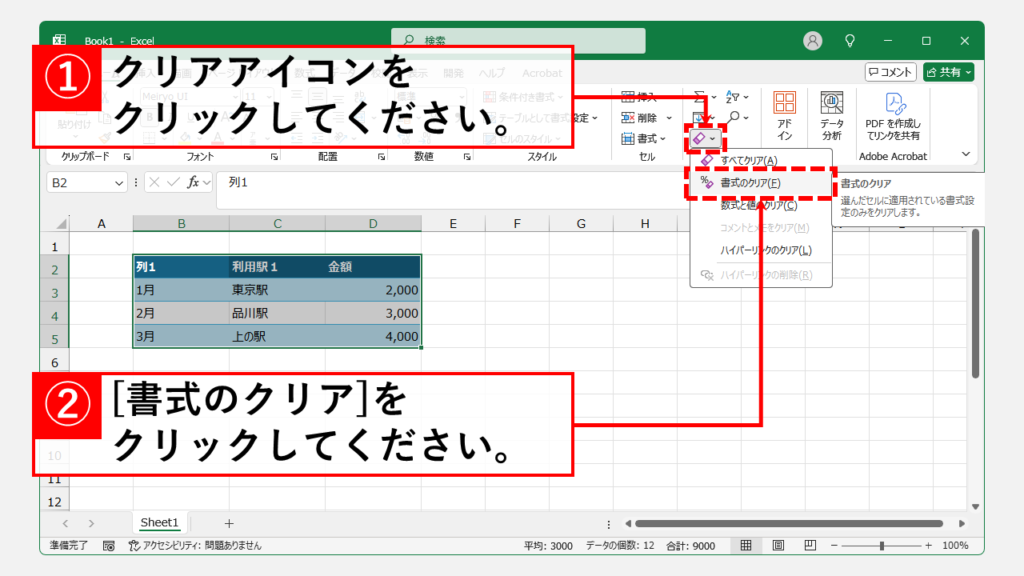Screen dimensions: 1024x576
Task: Click アクセシビリティ: 問題ありません status
Action: point(195,545)
